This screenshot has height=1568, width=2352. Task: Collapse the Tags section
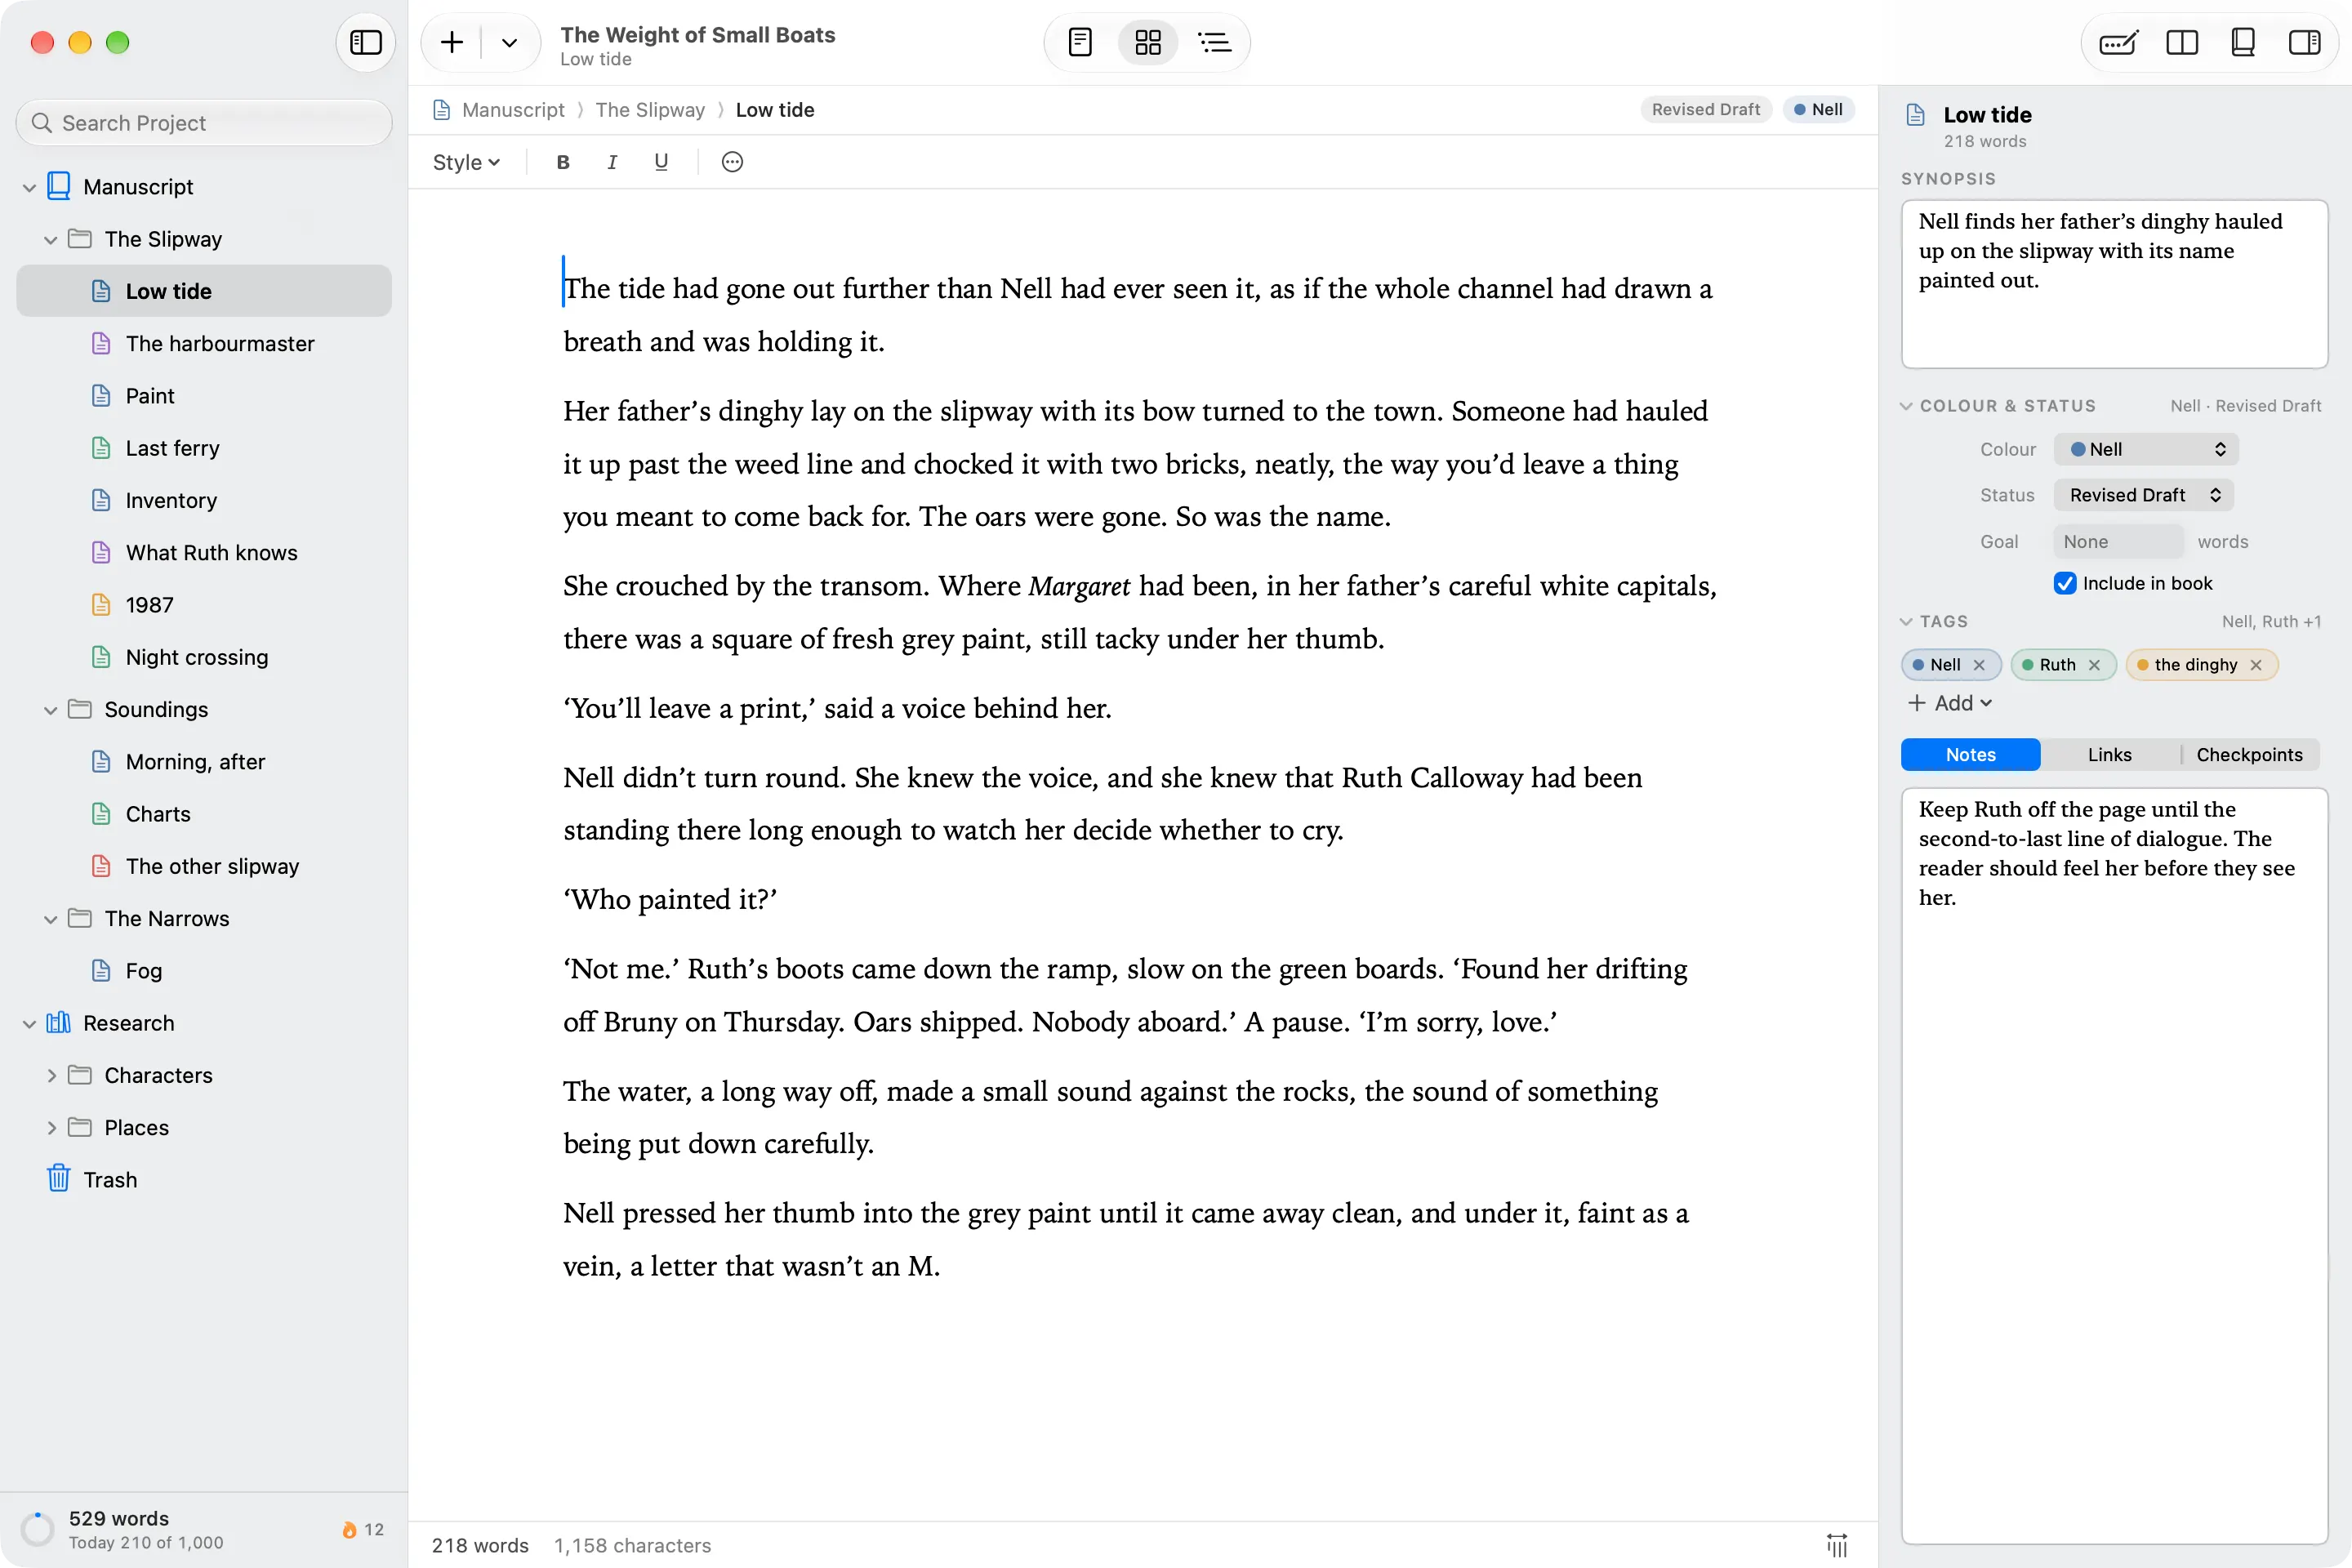(1906, 621)
